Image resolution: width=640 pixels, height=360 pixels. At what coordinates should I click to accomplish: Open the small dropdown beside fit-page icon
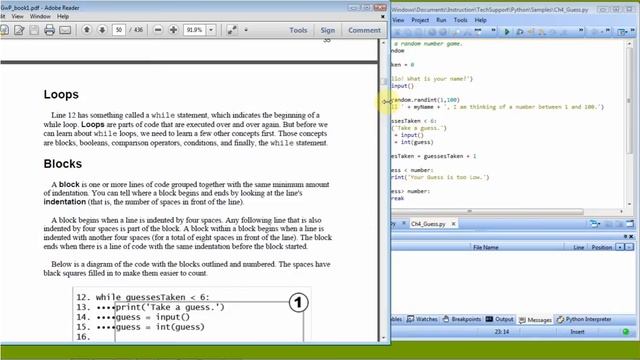246,30
